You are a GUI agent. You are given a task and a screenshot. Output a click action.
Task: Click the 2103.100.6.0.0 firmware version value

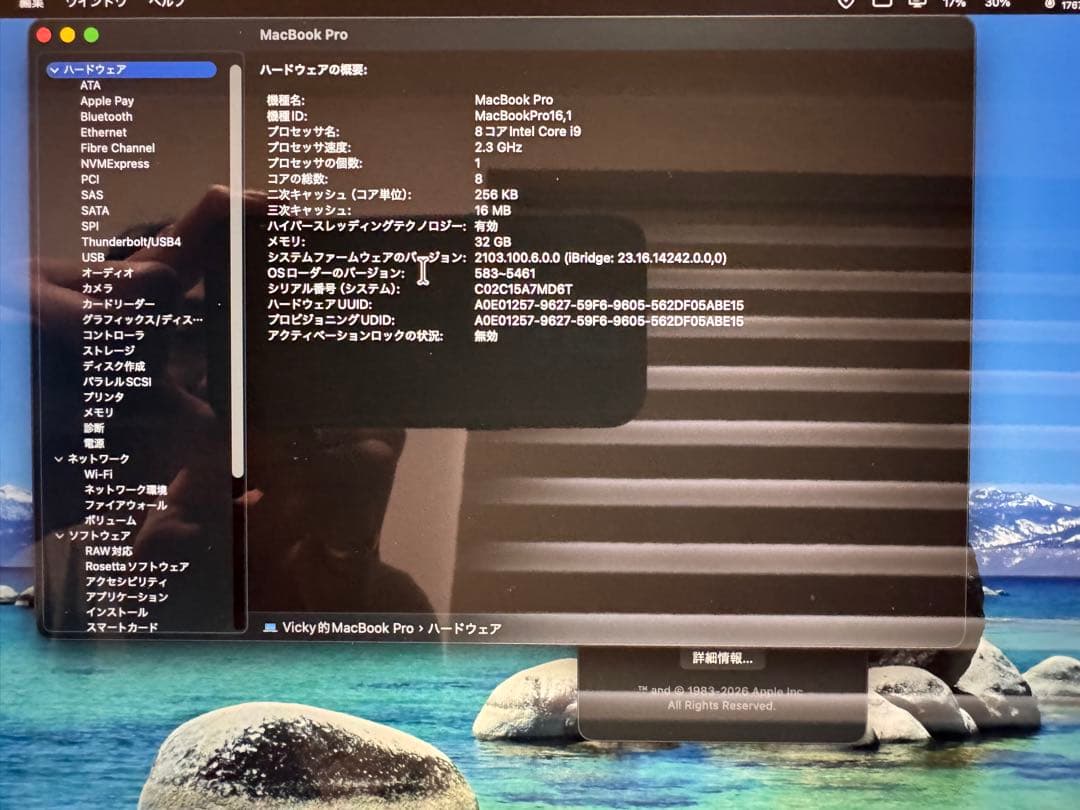pyautogui.click(x=600, y=258)
